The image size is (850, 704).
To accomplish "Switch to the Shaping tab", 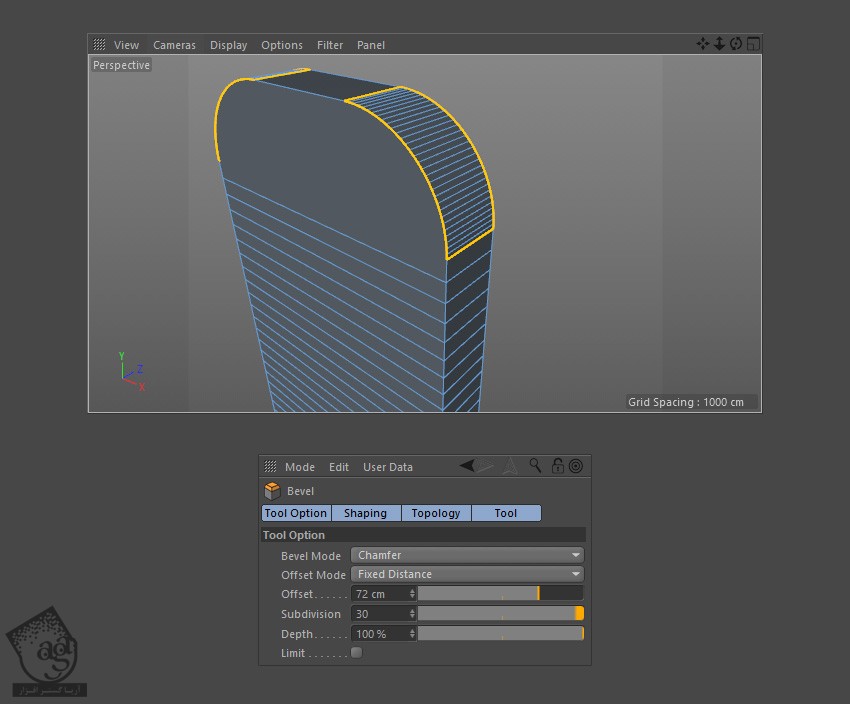I will click(x=365, y=513).
